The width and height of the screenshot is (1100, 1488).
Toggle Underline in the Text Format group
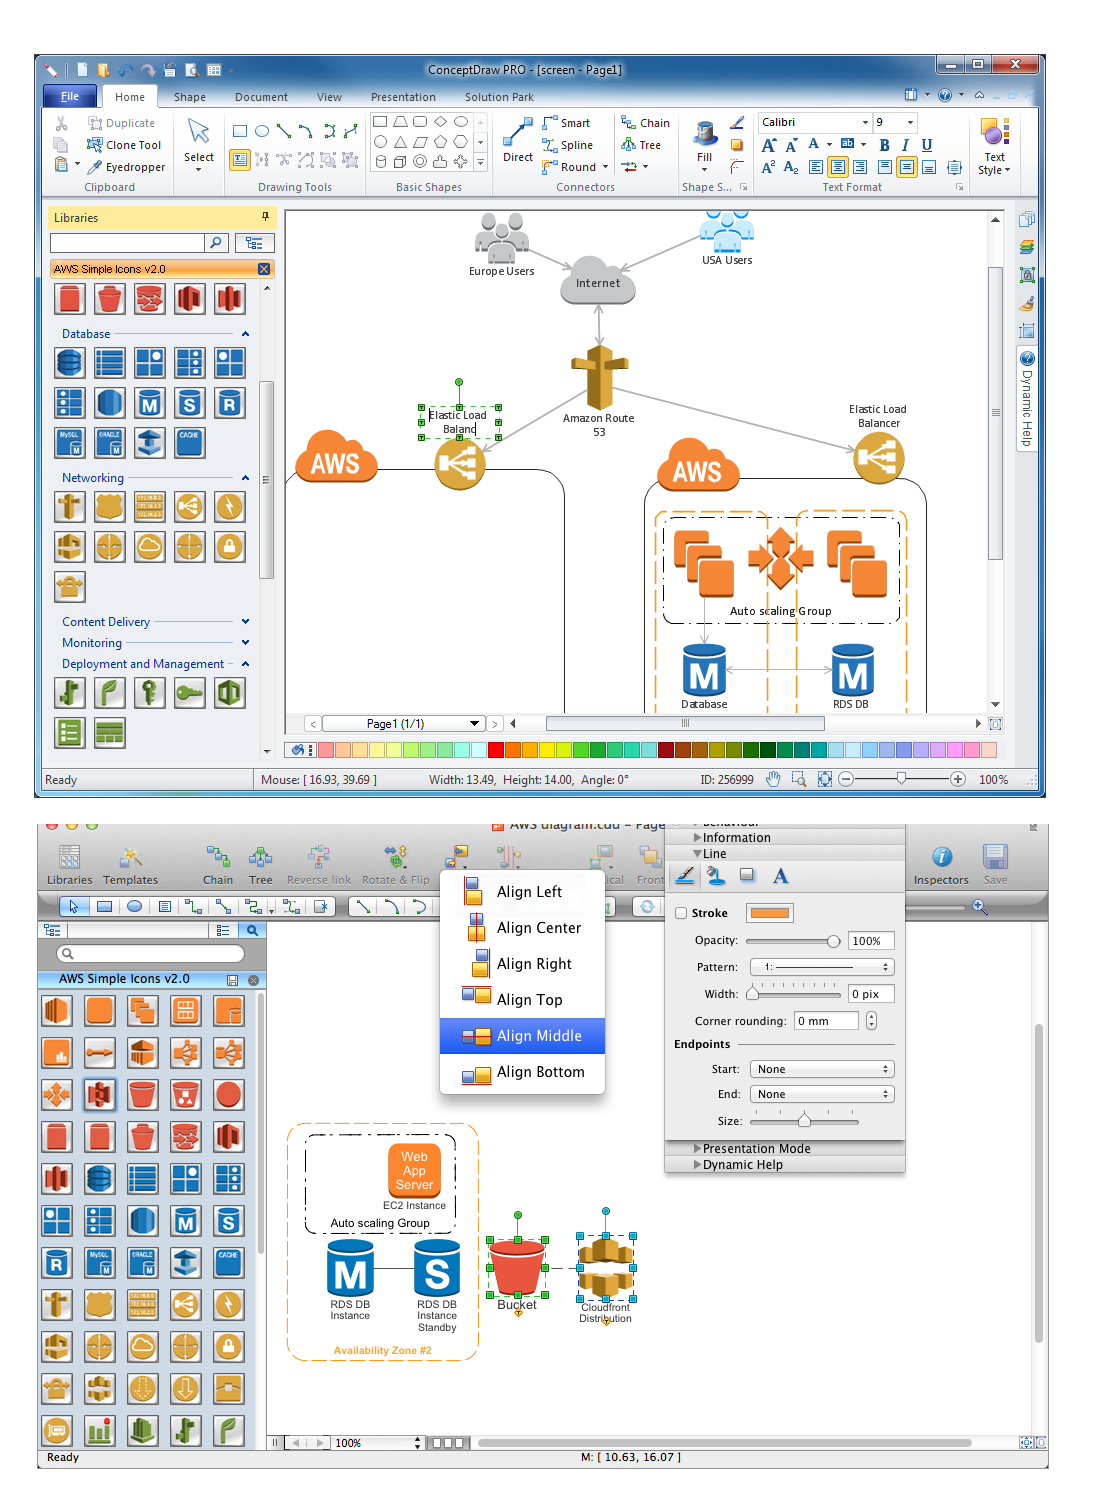(x=927, y=145)
